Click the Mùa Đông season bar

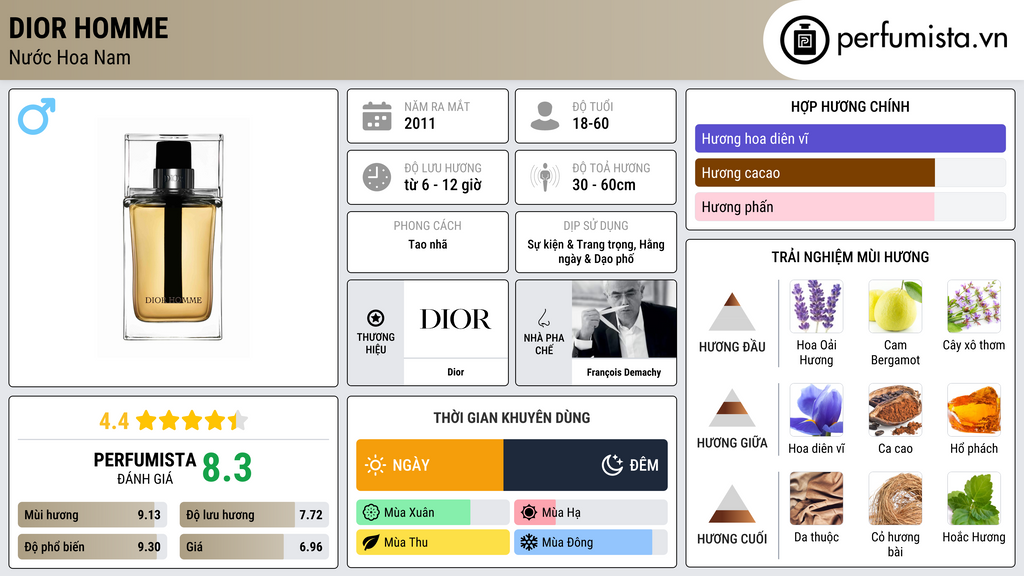pos(591,543)
